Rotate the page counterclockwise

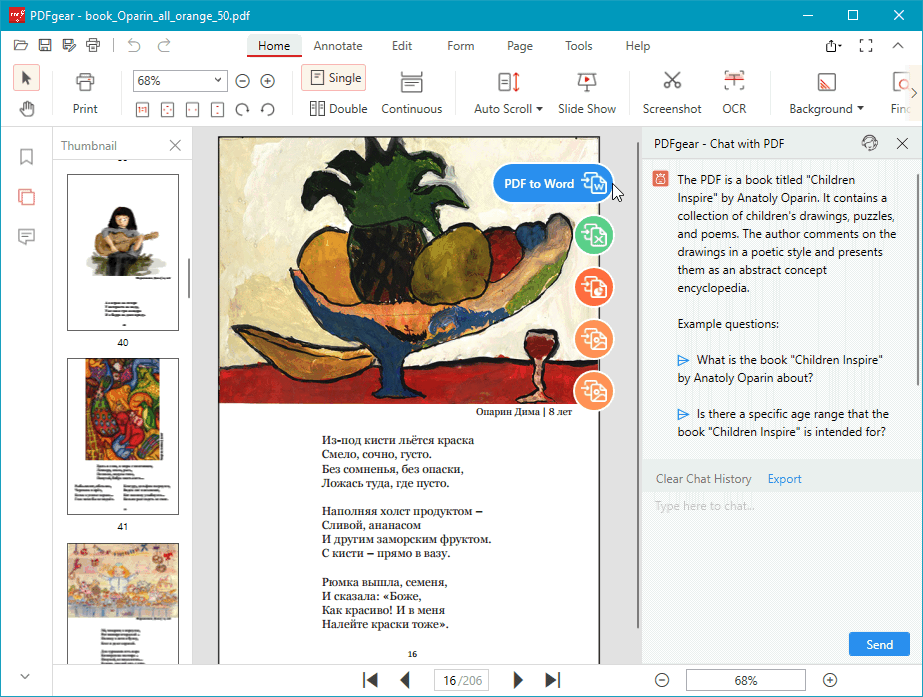coord(268,109)
